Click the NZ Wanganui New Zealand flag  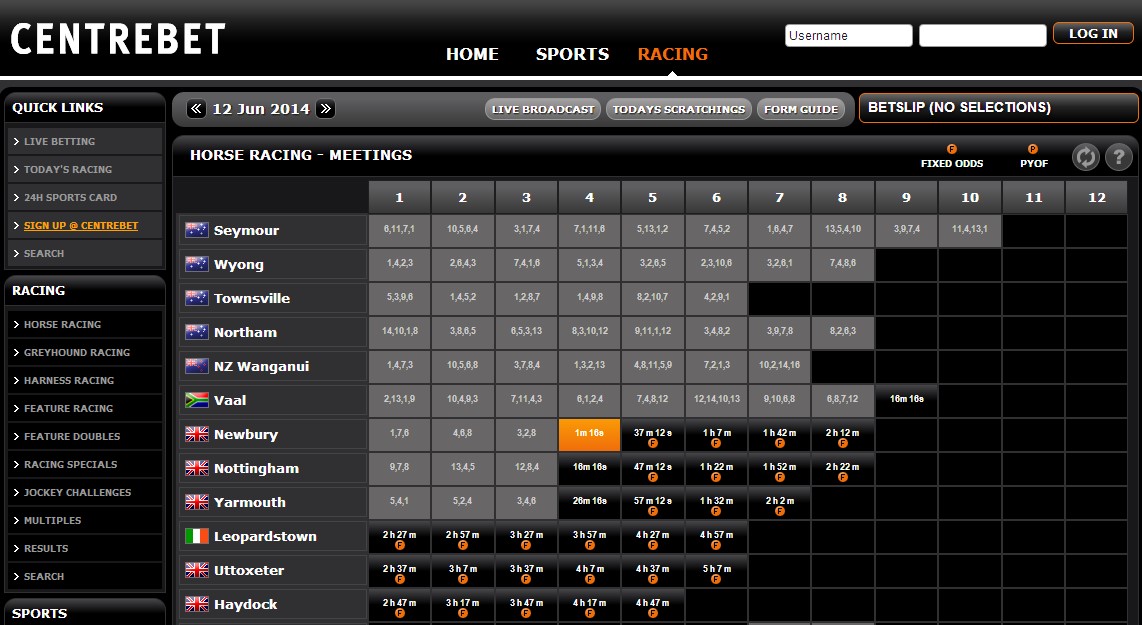[197, 366]
